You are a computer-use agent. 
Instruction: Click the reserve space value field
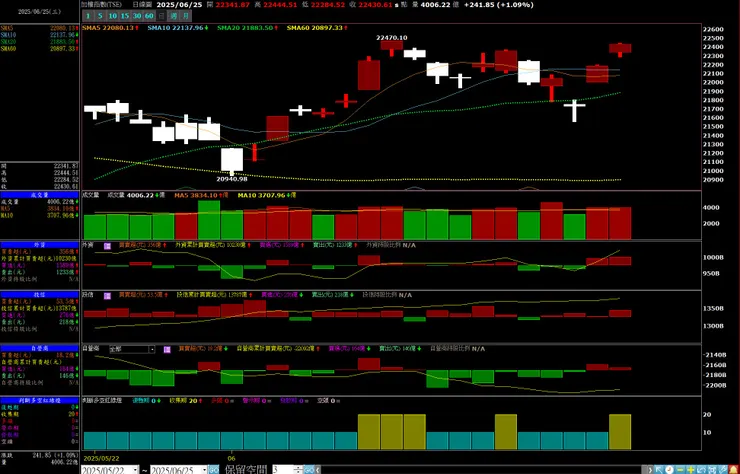point(283,470)
